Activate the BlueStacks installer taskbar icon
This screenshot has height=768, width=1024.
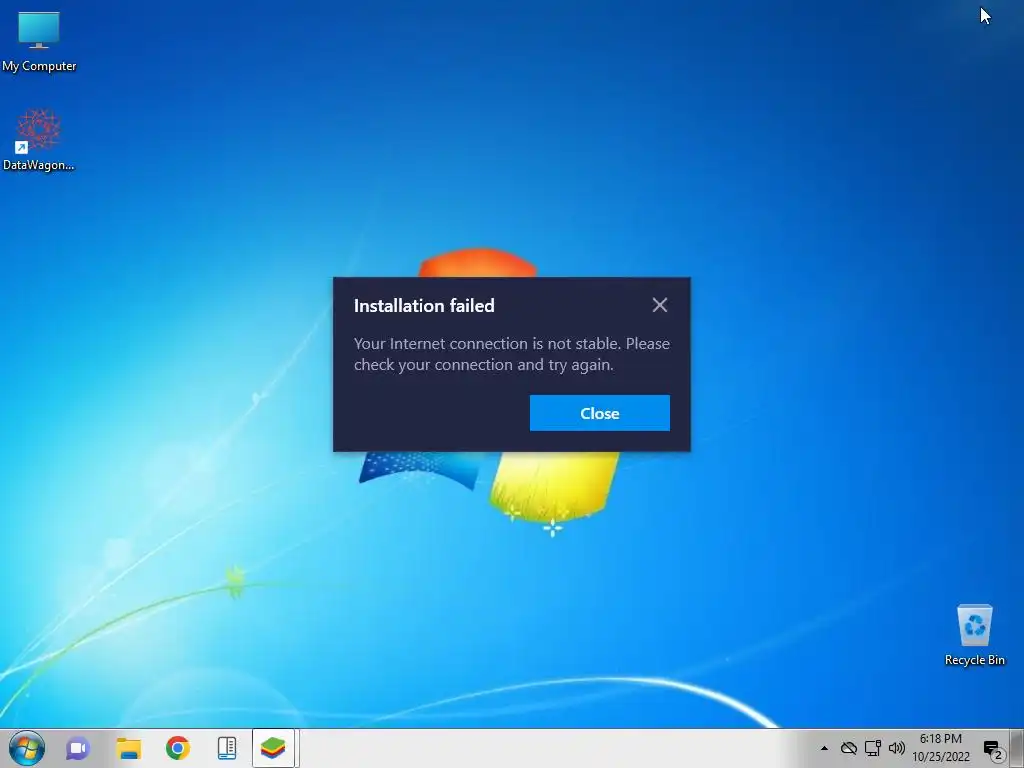click(x=273, y=748)
